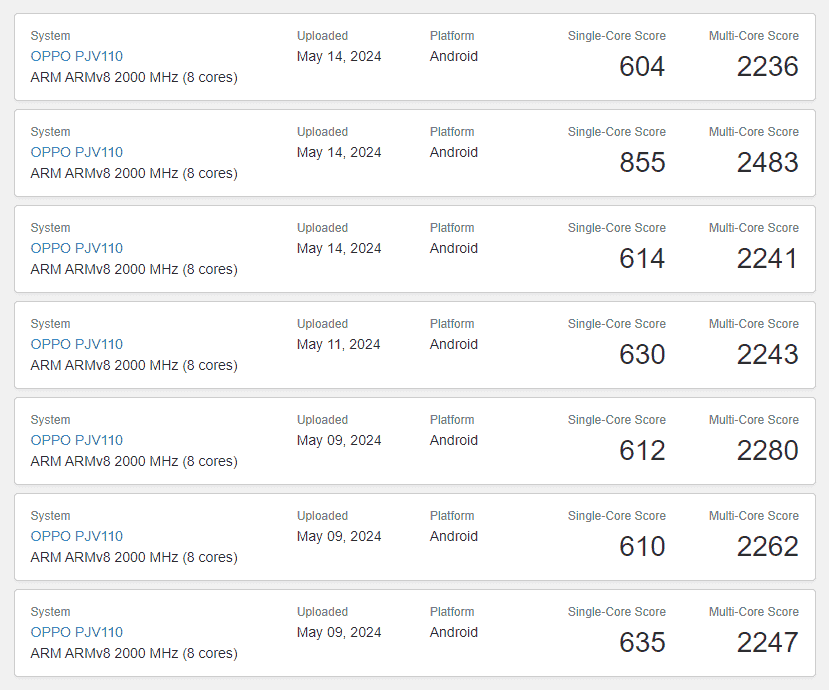Click the May 11, 2024 upload date

(x=338, y=344)
